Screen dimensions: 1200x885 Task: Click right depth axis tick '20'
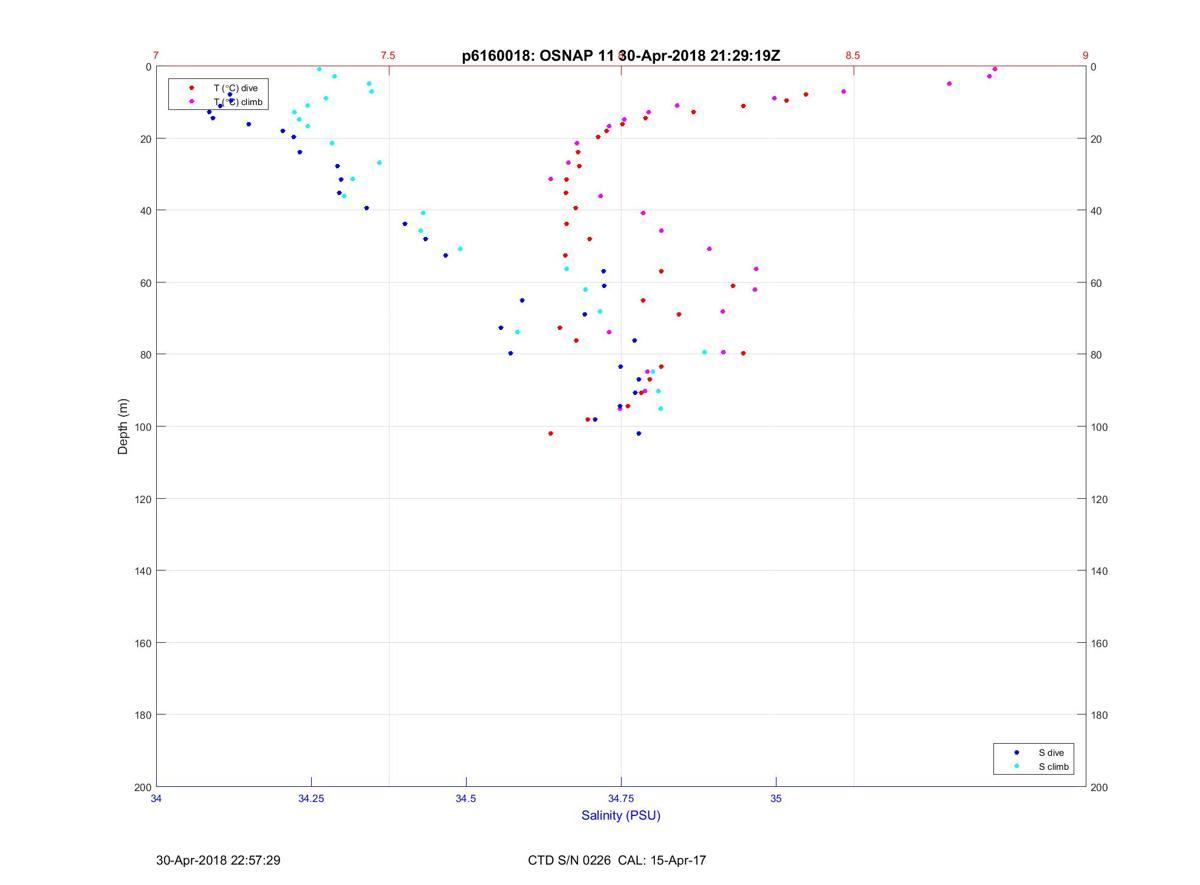tap(1096, 139)
